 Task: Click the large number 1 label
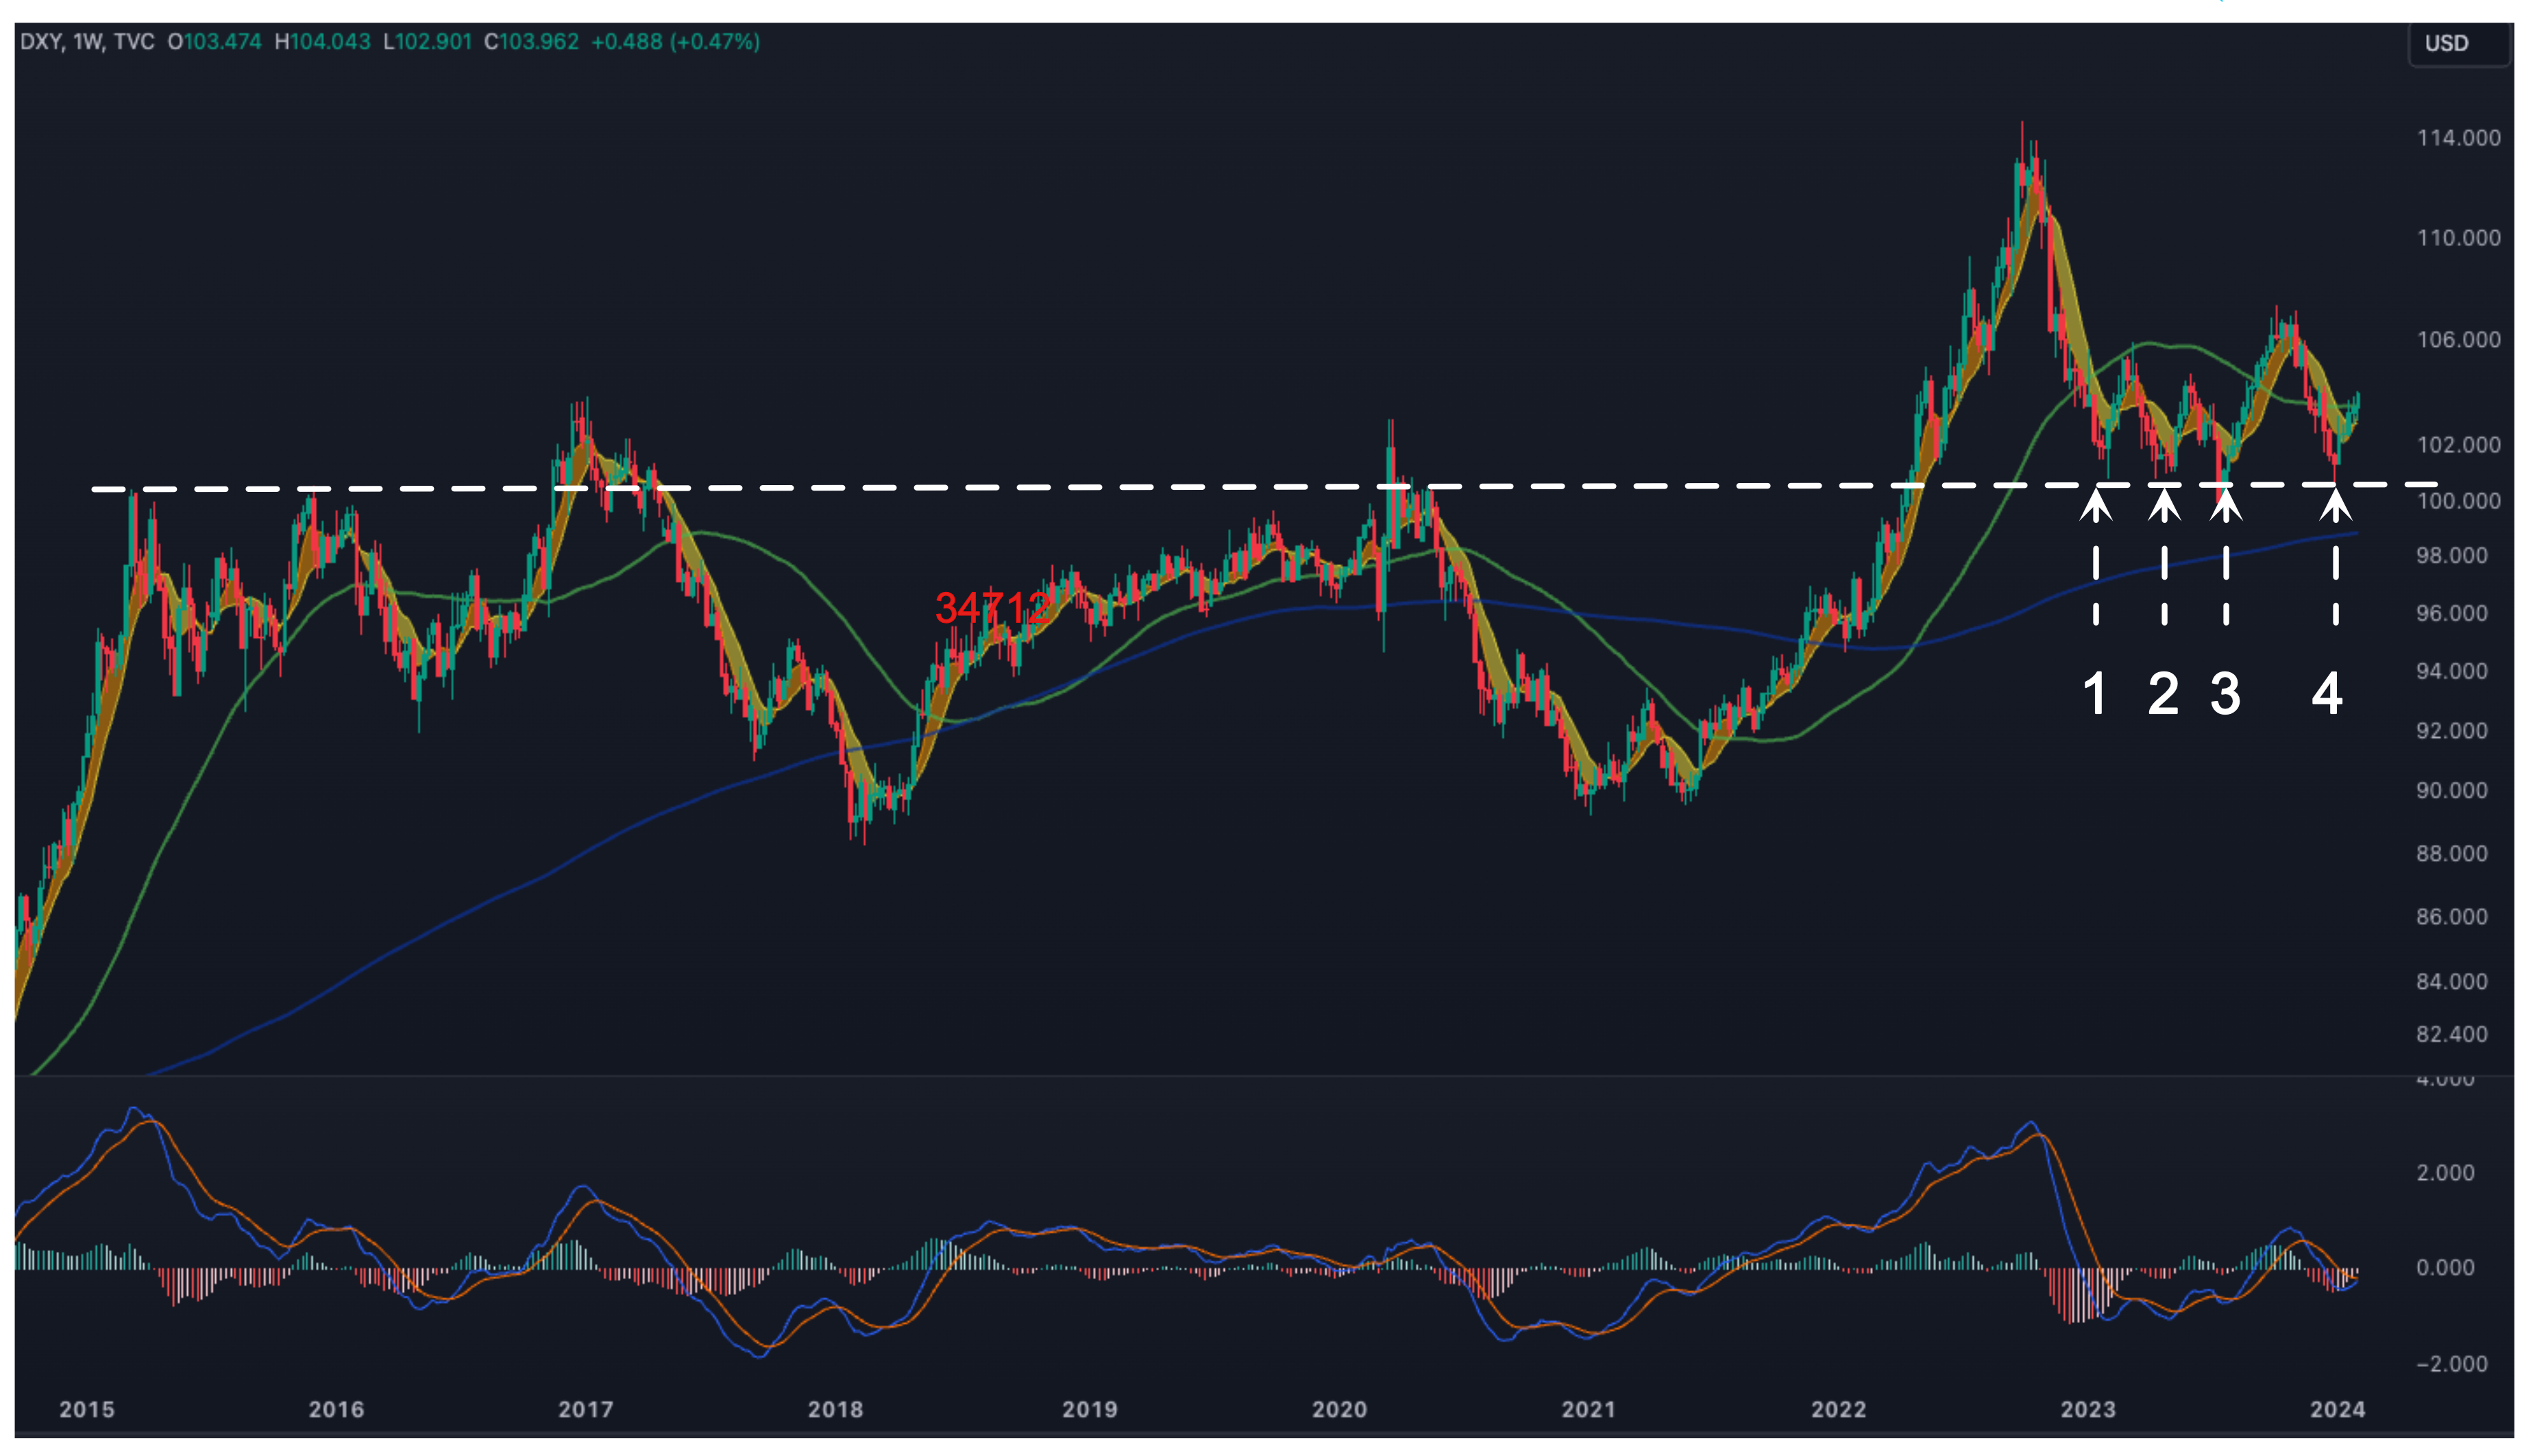click(x=2094, y=693)
